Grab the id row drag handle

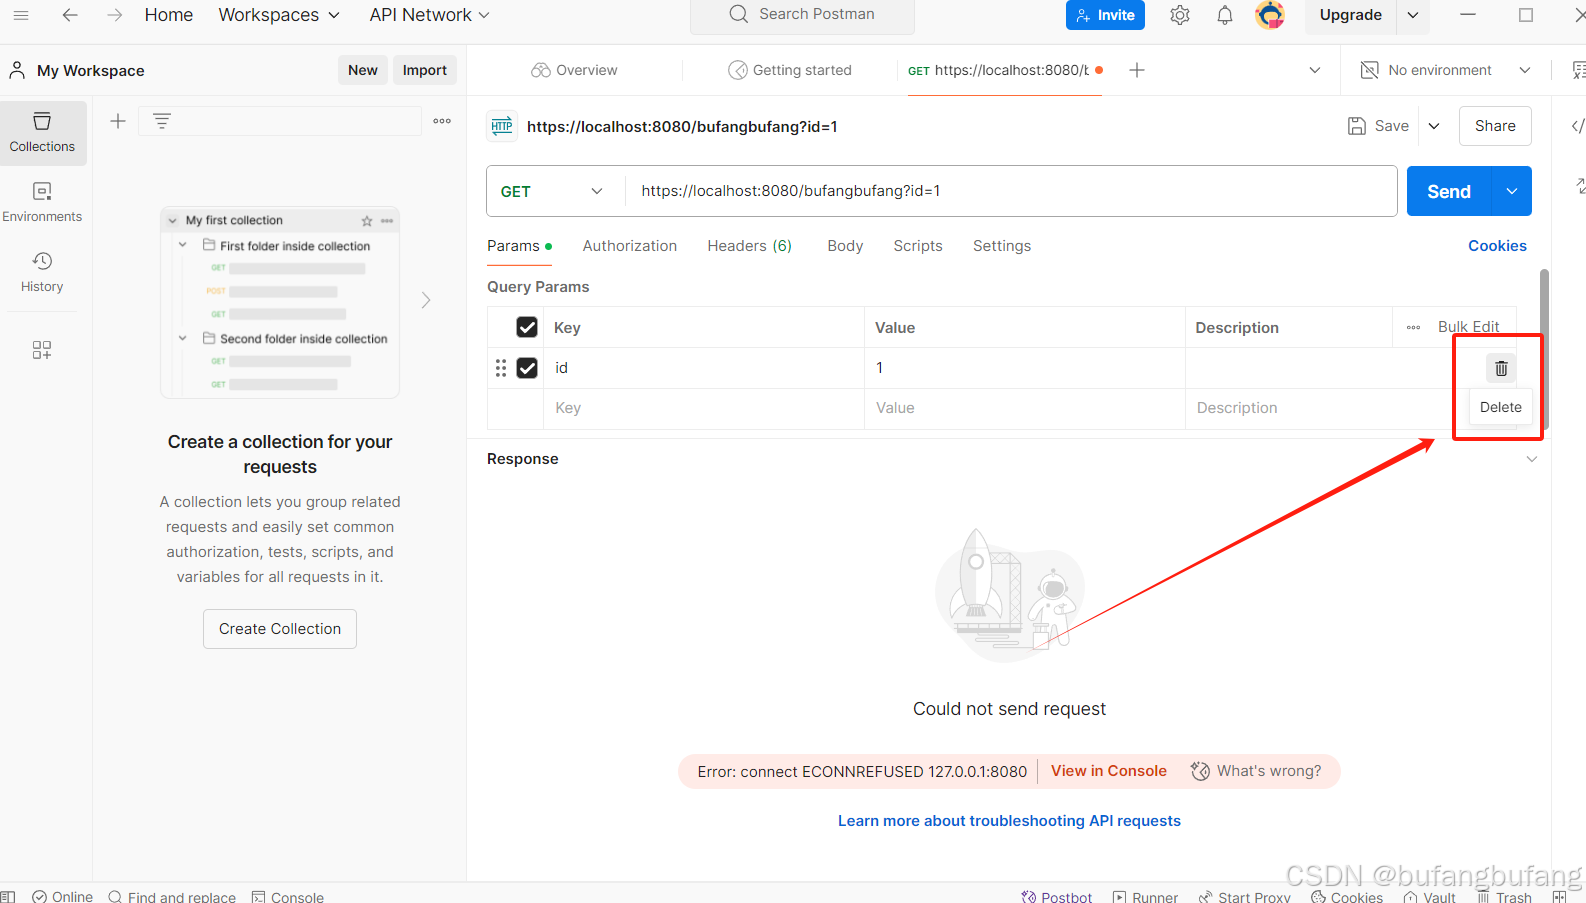pos(501,368)
